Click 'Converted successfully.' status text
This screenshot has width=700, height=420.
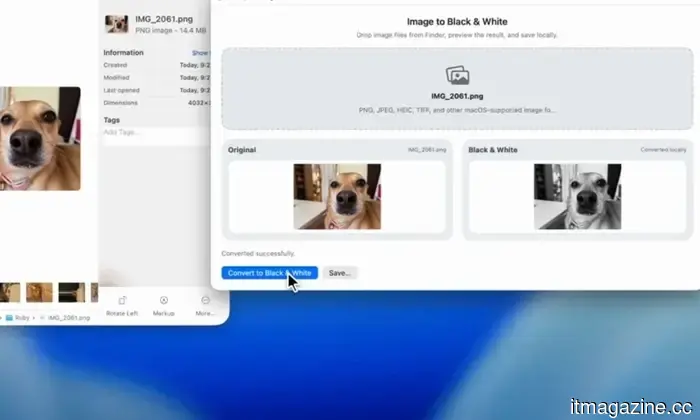point(258,254)
